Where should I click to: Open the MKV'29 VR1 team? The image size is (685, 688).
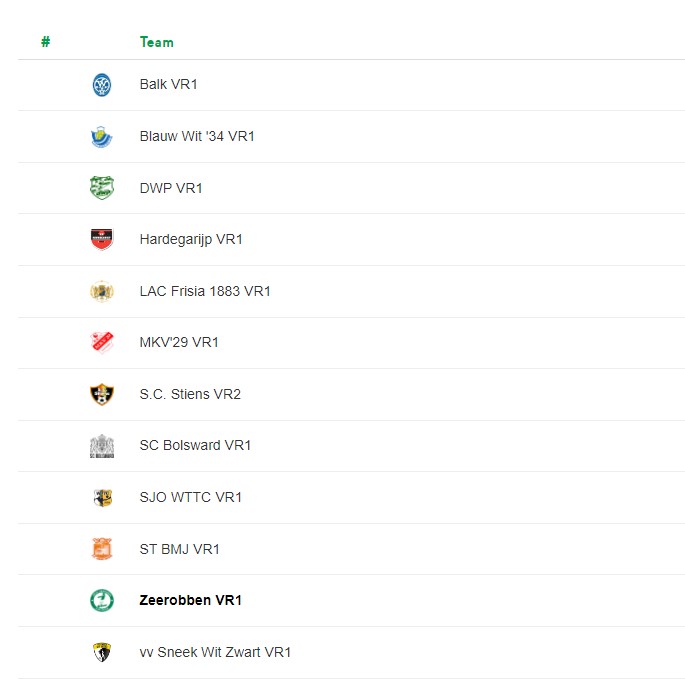[x=179, y=342]
